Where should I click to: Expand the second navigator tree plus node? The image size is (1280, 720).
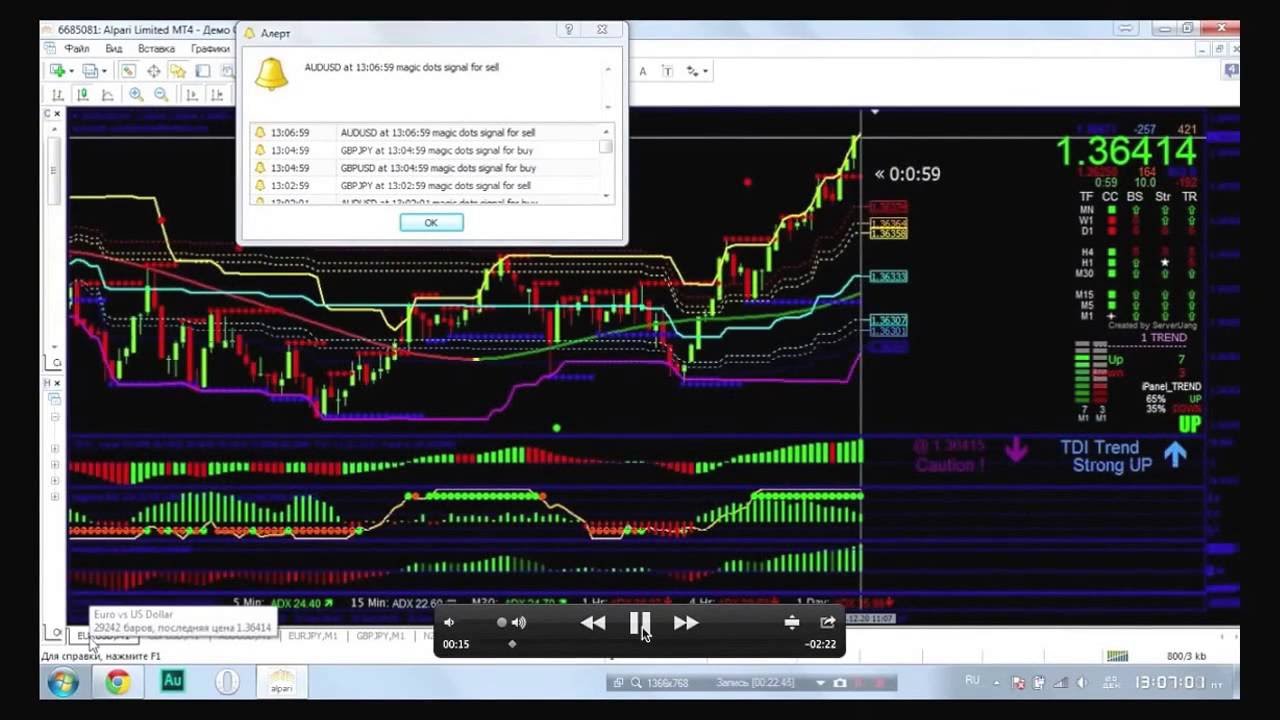click(54, 465)
